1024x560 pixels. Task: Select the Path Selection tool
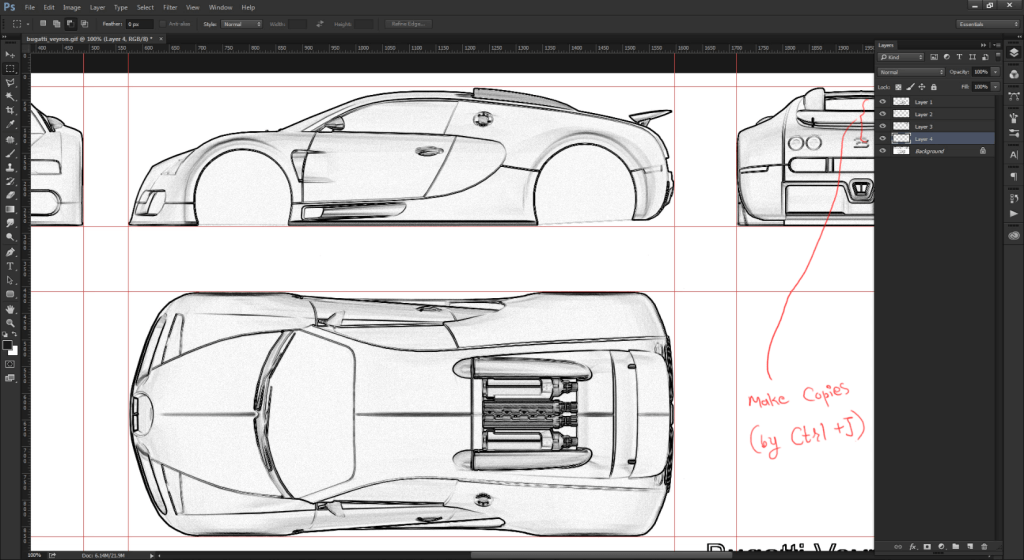coord(10,280)
